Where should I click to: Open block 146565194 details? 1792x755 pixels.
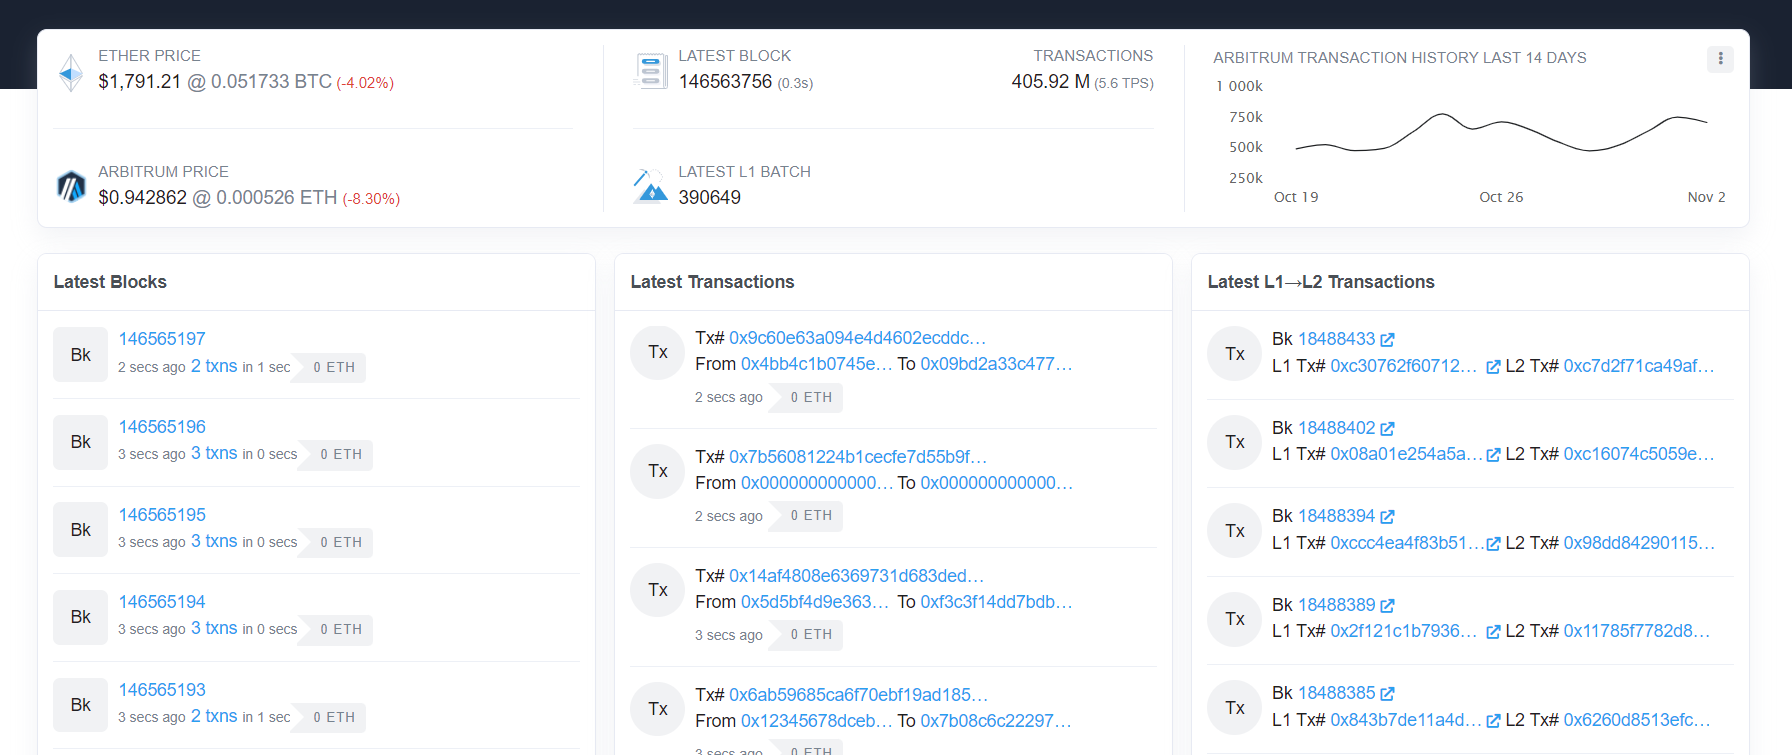[x=162, y=602]
